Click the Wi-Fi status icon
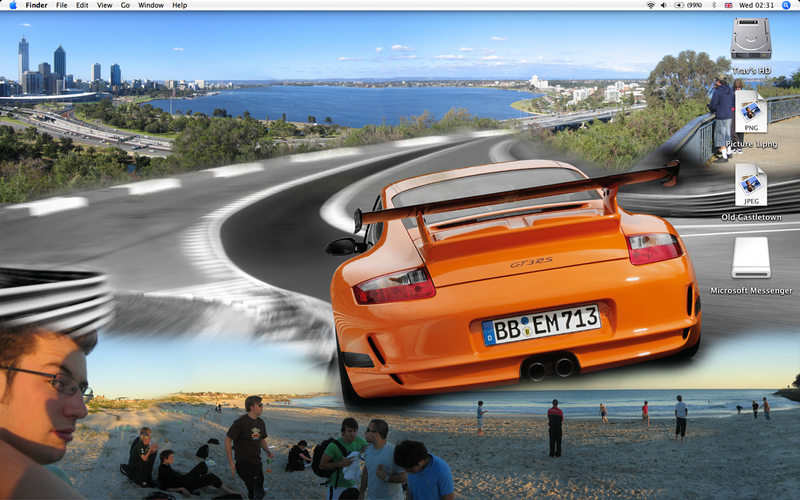The image size is (800, 500). (650, 5)
